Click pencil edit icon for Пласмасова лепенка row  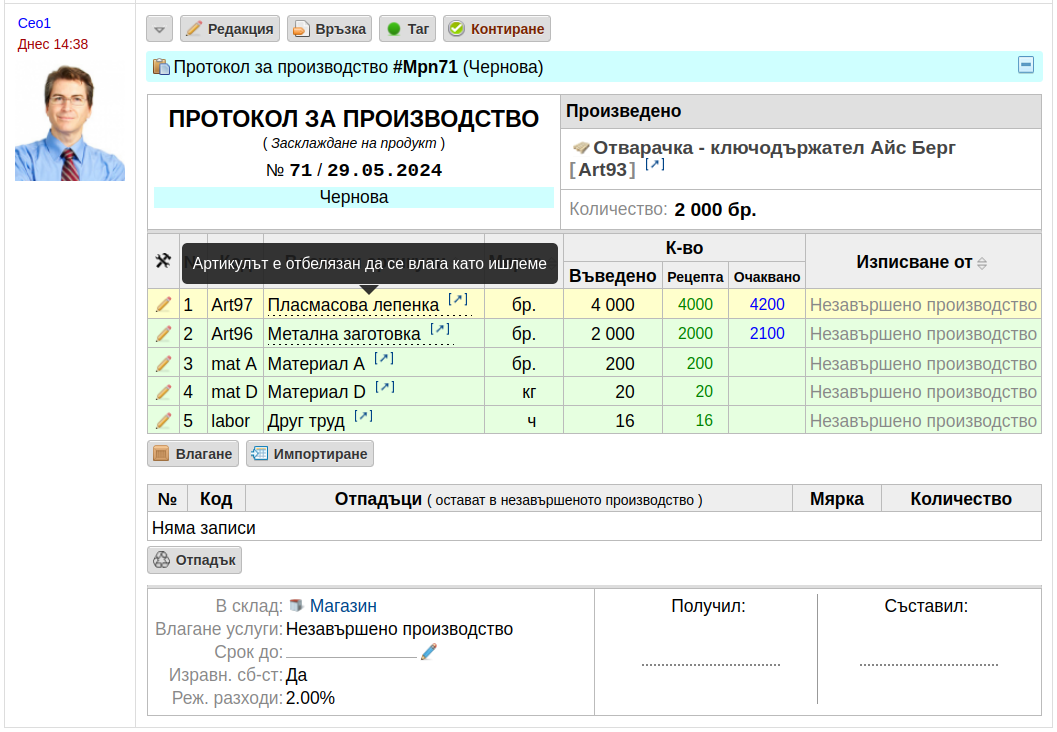coord(163,305)
